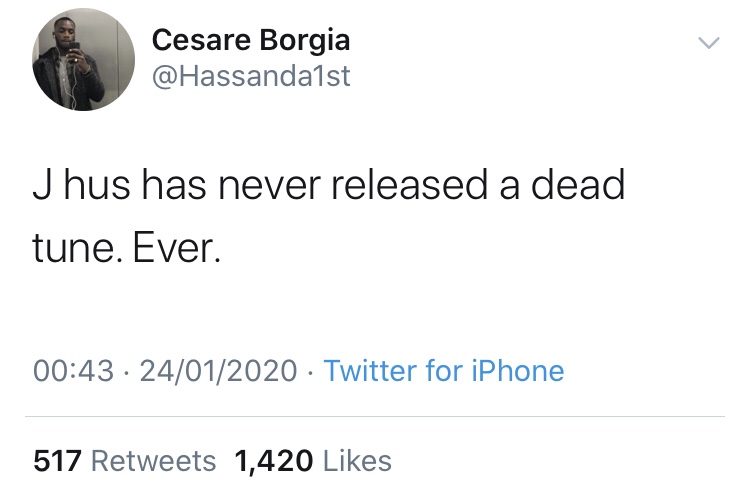The height and width of the screenshot is (494, 750).
Task: Visit the @Hassanda1st handle link
Action: pos(251,76)
